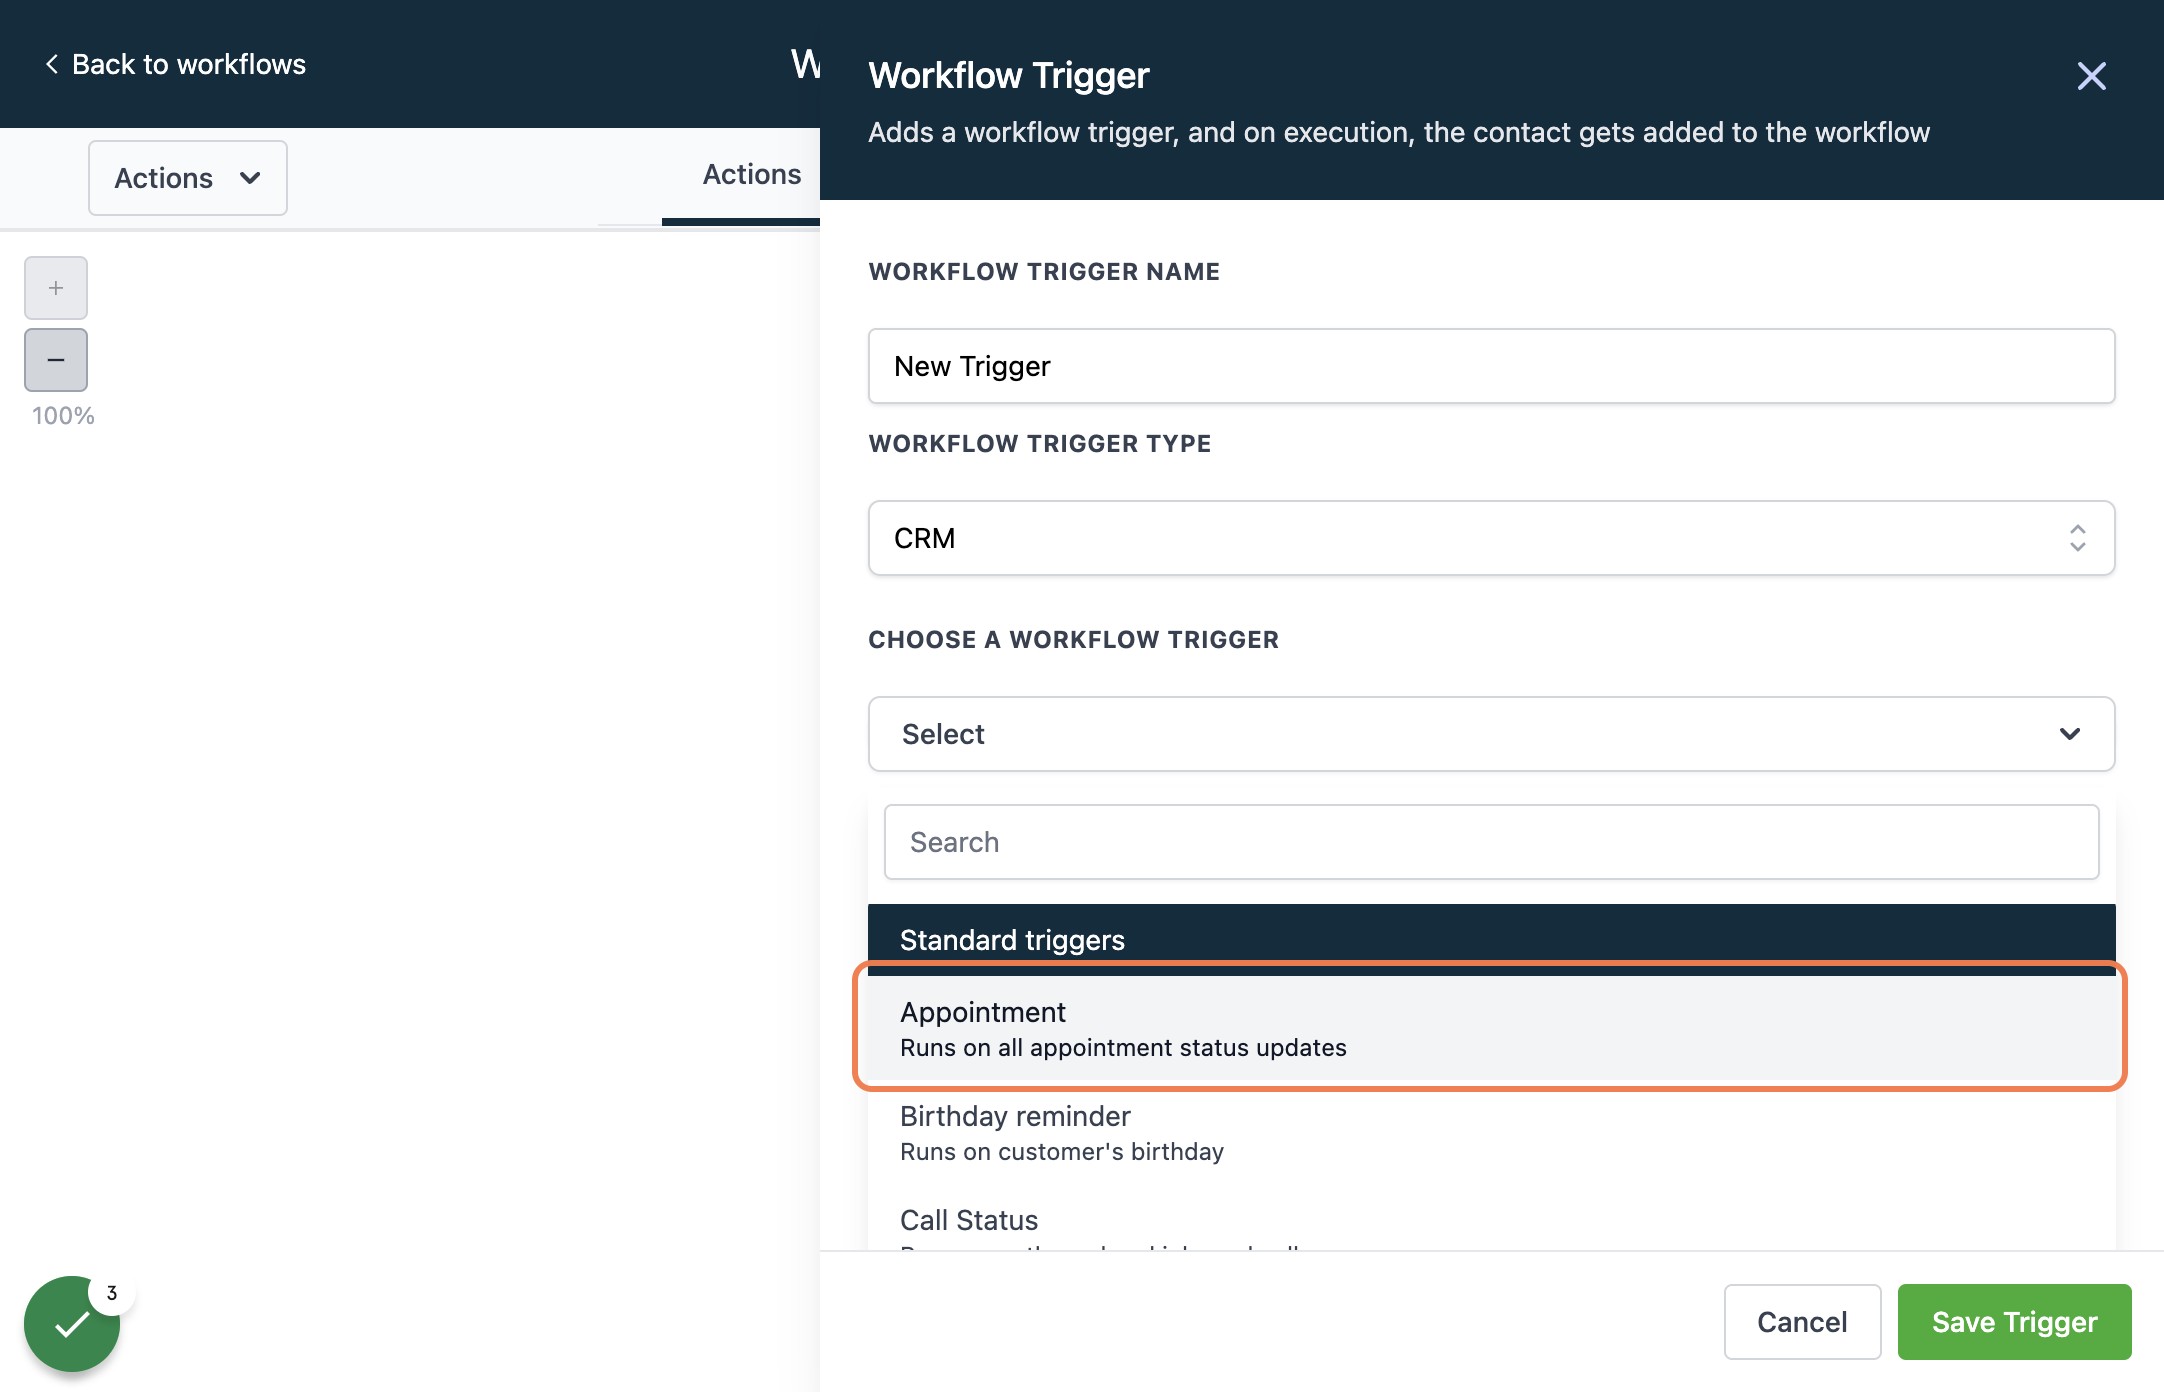Open the green checklist badge
Image resolution: width=2164 pixels, height=1392 pixels.
click(x=72, y=1324)
